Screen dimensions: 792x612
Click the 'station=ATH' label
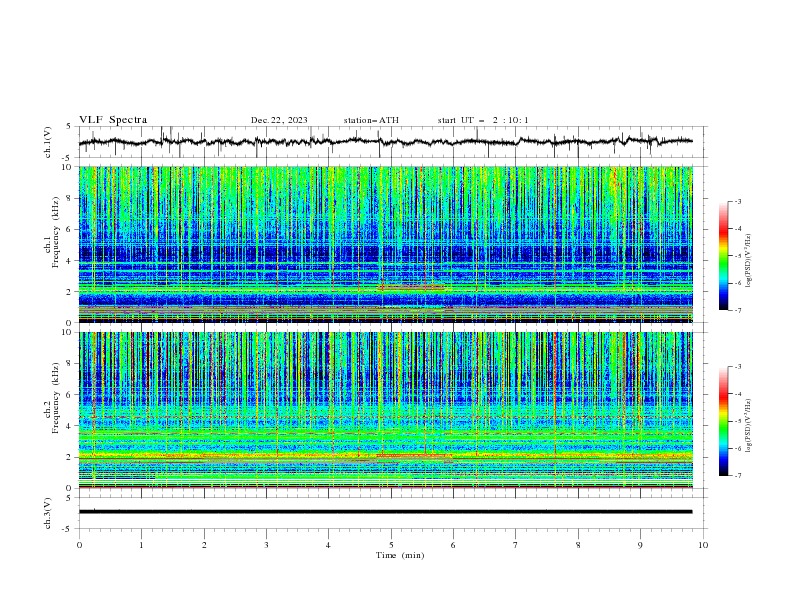pyautogui.click(x=371, y=120)
